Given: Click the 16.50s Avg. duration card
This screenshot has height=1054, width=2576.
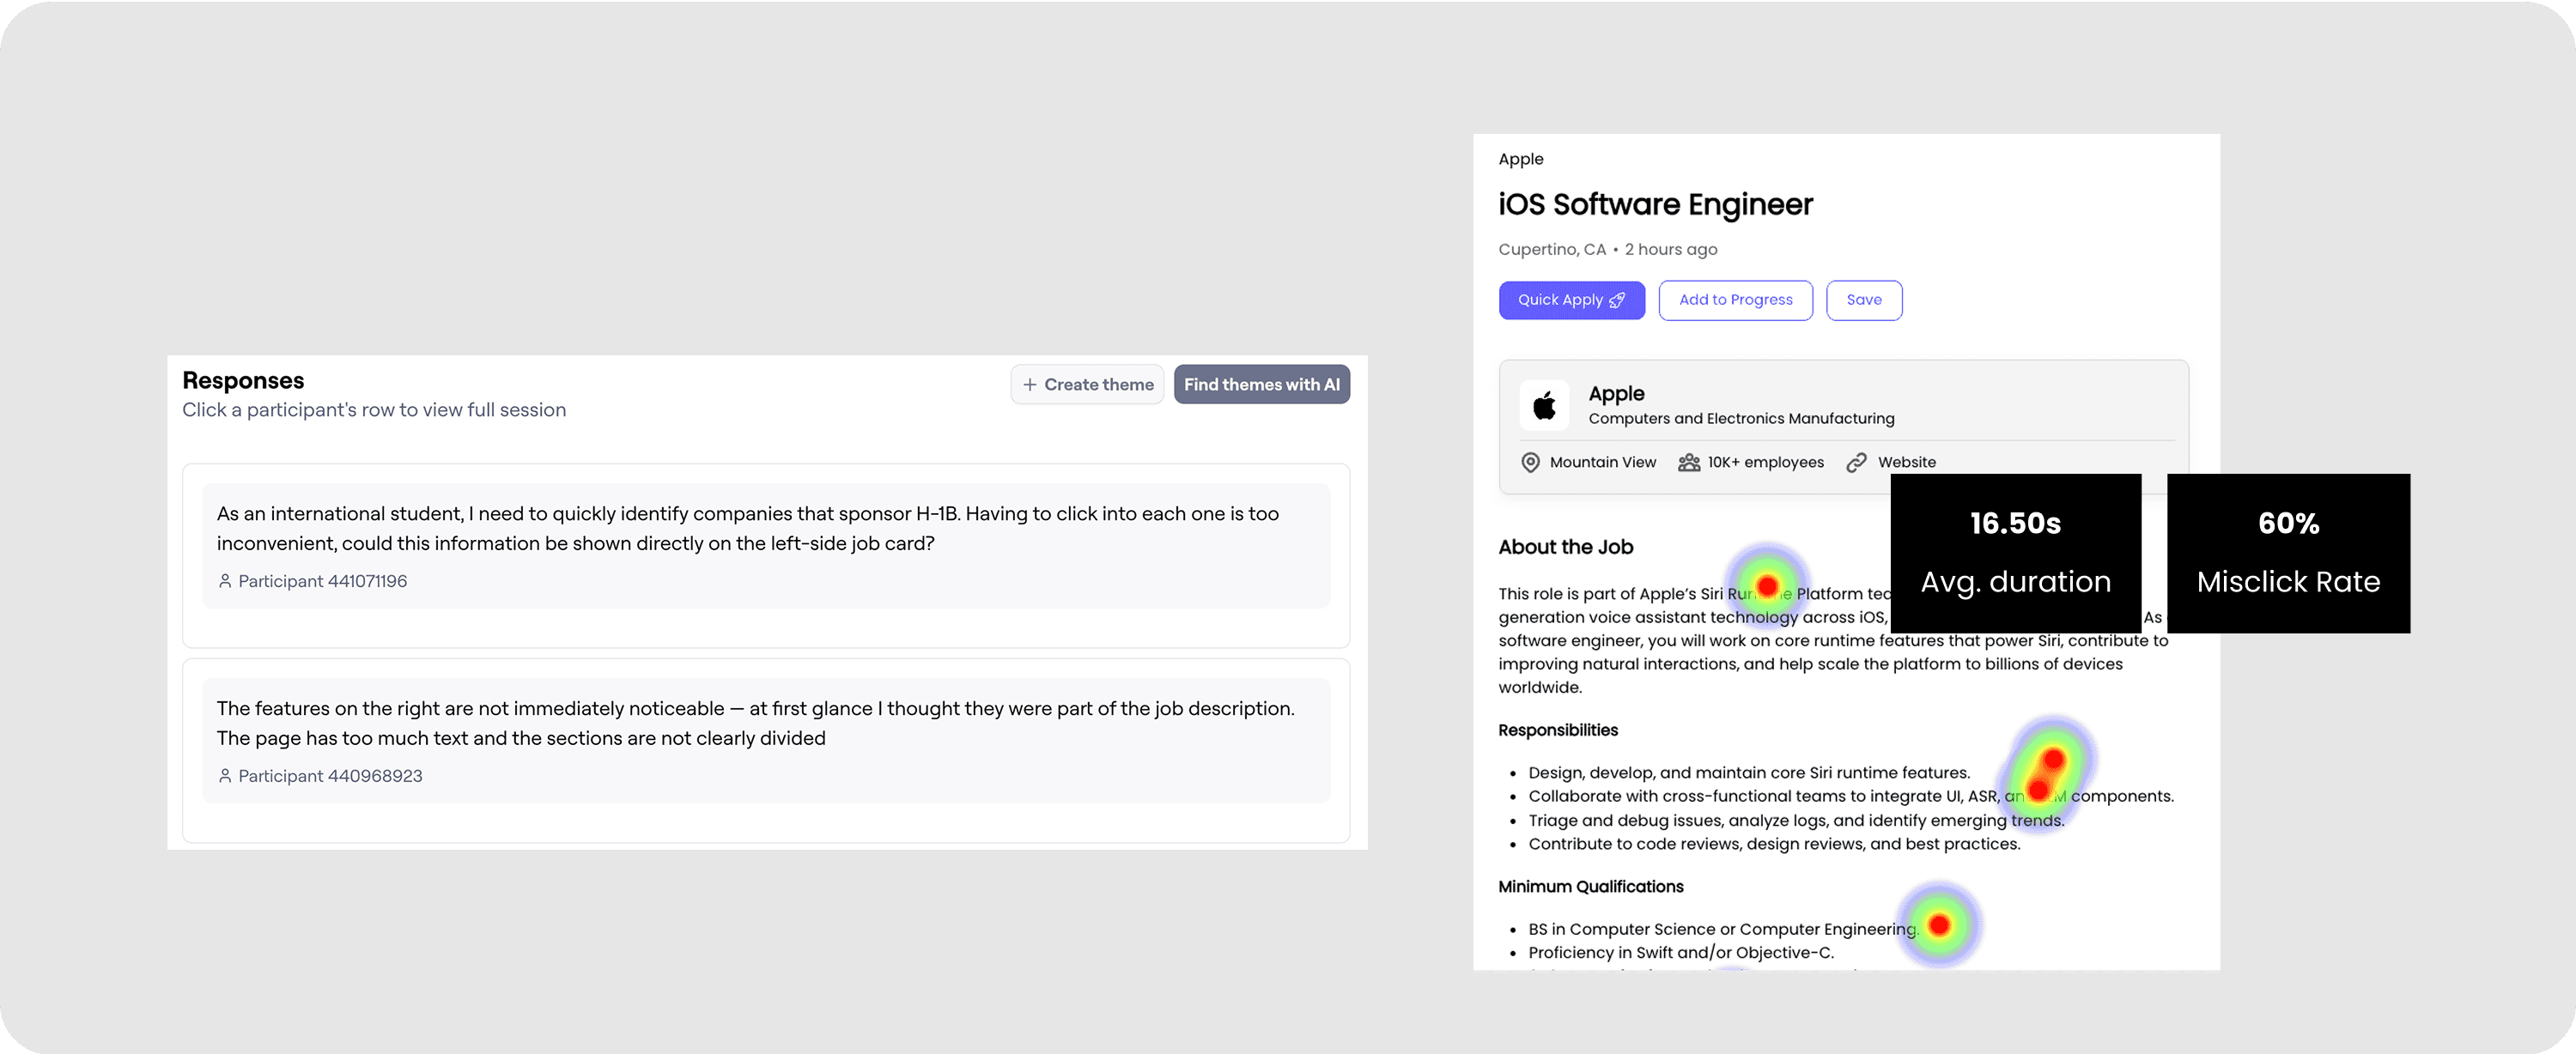Looking at the screenshot, I should (x=2015, y=552).
